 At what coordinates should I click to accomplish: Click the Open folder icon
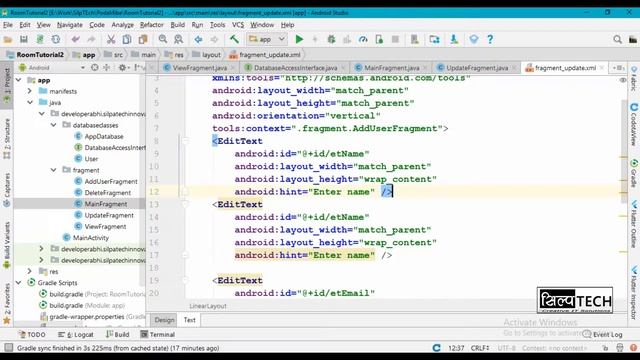[x=8, y=39]
